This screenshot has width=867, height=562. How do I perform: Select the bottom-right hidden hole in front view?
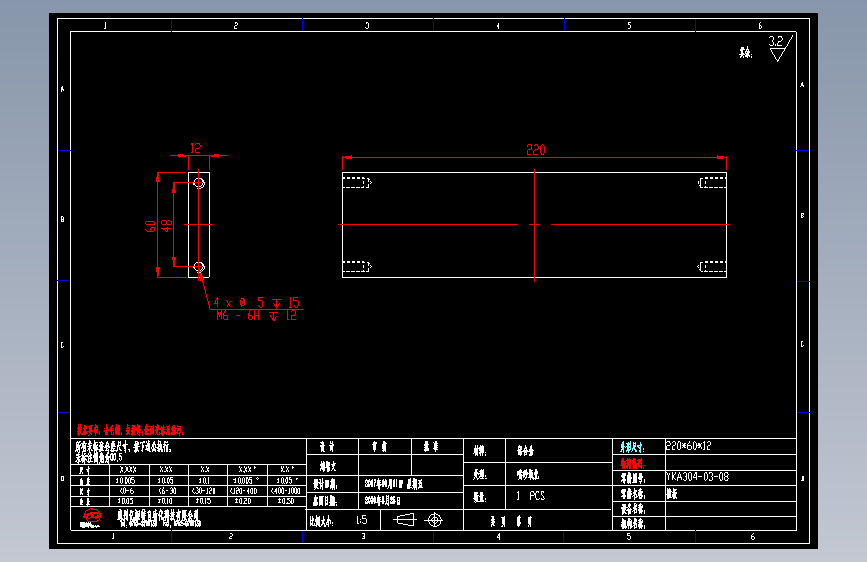pyautogui.click(x=712, y=267)
